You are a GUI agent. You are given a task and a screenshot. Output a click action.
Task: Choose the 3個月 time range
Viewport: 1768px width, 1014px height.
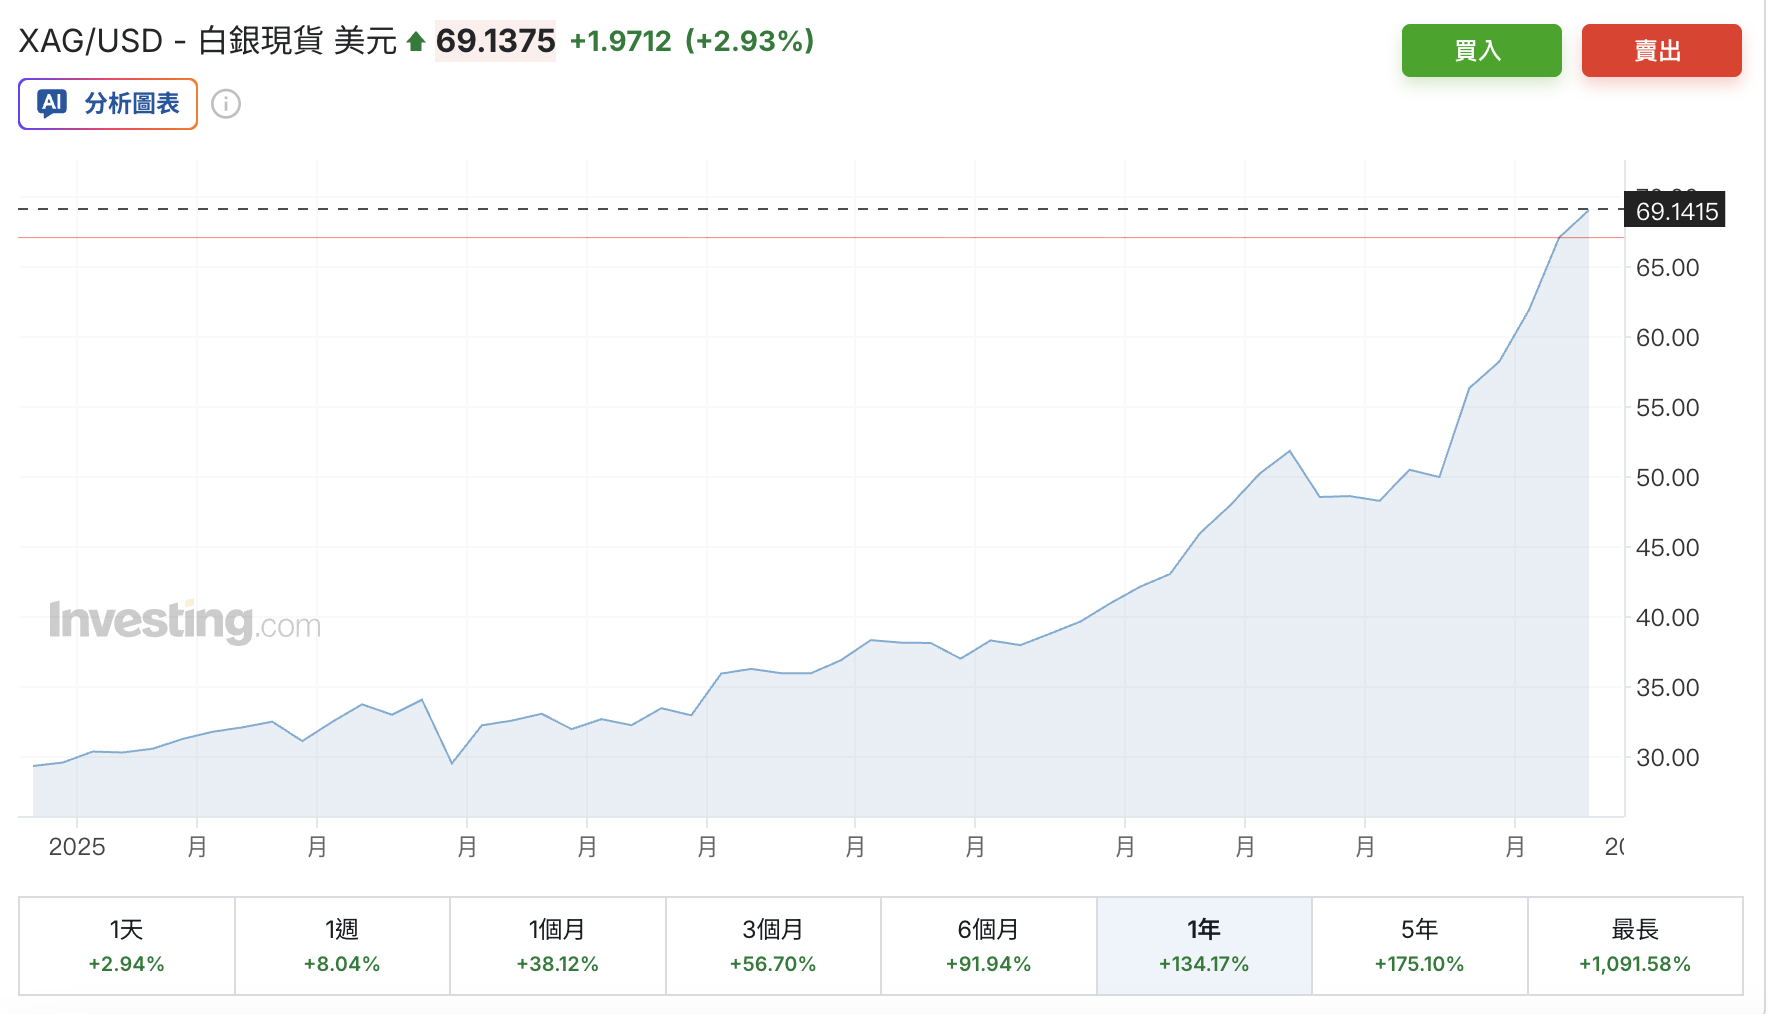773,946
